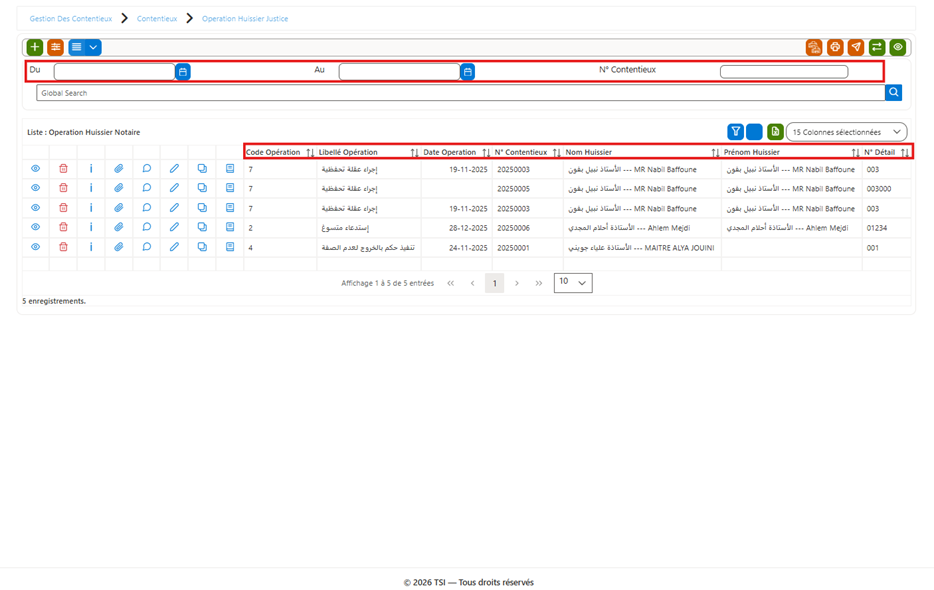Open attachments paperclip for row 20250005
Image resolution: width=934 pixels, height=590 pixels.
pos(119,188)
